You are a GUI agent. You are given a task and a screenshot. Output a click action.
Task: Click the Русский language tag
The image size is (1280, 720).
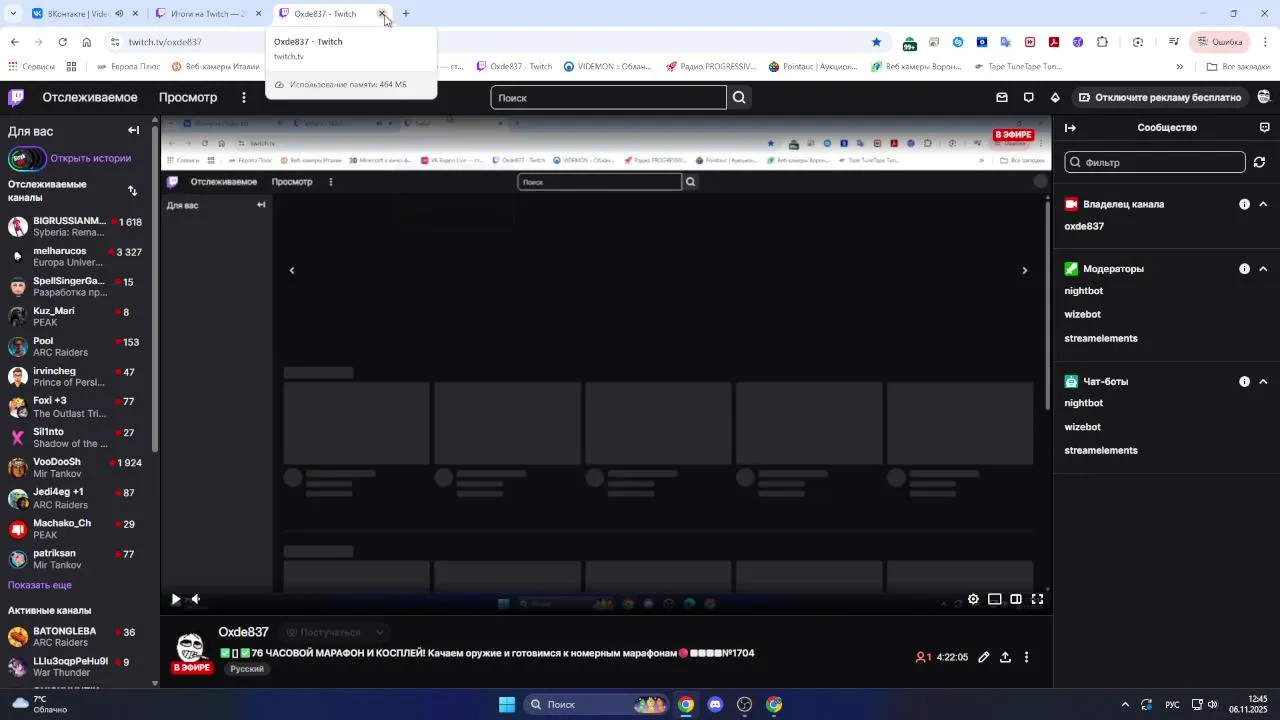(247, 669)
